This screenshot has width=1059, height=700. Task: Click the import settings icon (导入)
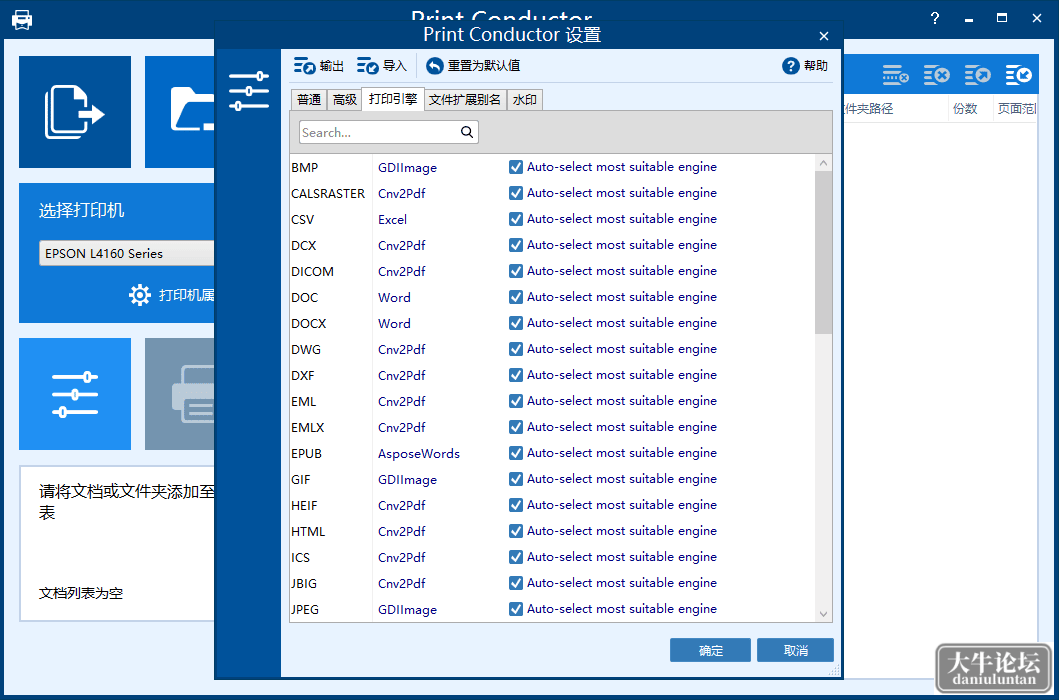click(x=367, y=66)
